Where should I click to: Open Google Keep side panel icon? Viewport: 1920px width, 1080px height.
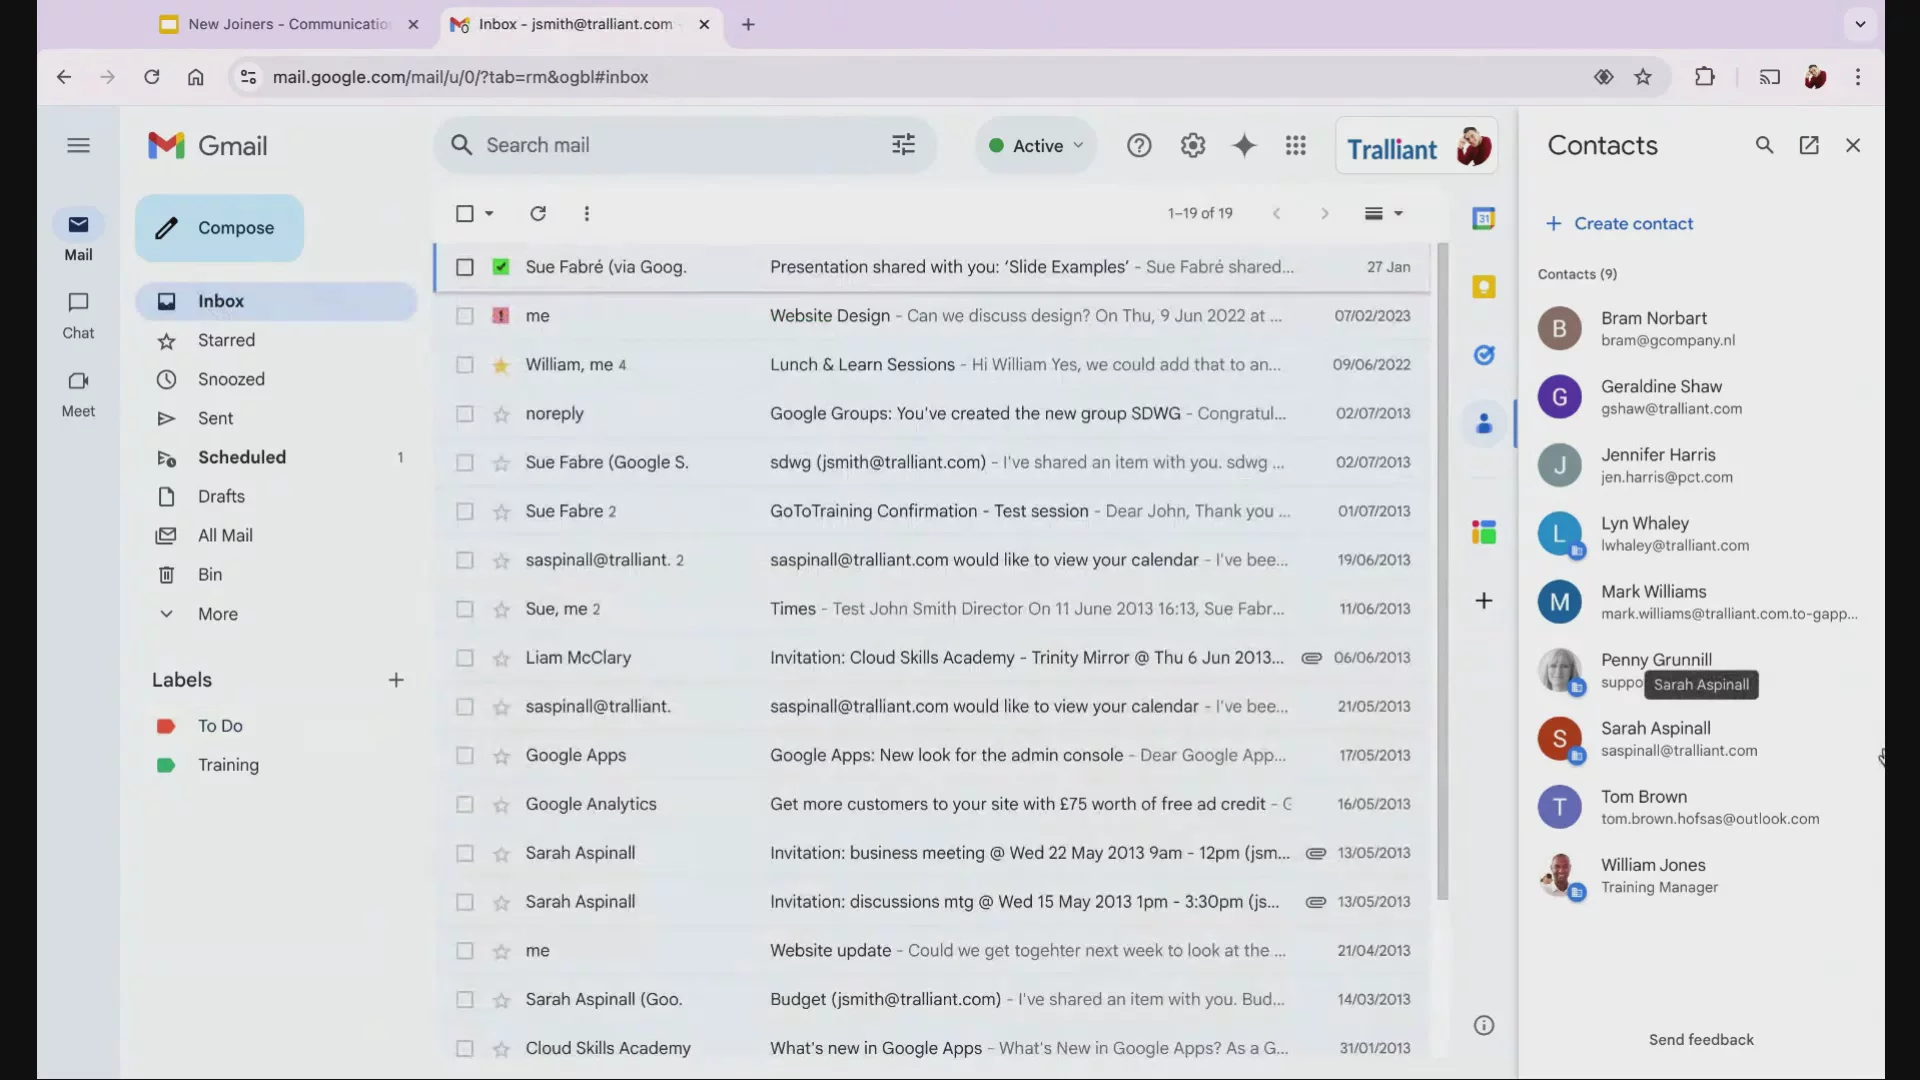(1484, 287)
